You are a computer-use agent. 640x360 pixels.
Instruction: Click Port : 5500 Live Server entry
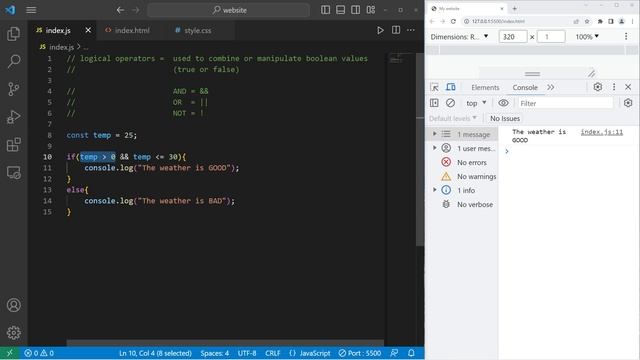[360, 353]
